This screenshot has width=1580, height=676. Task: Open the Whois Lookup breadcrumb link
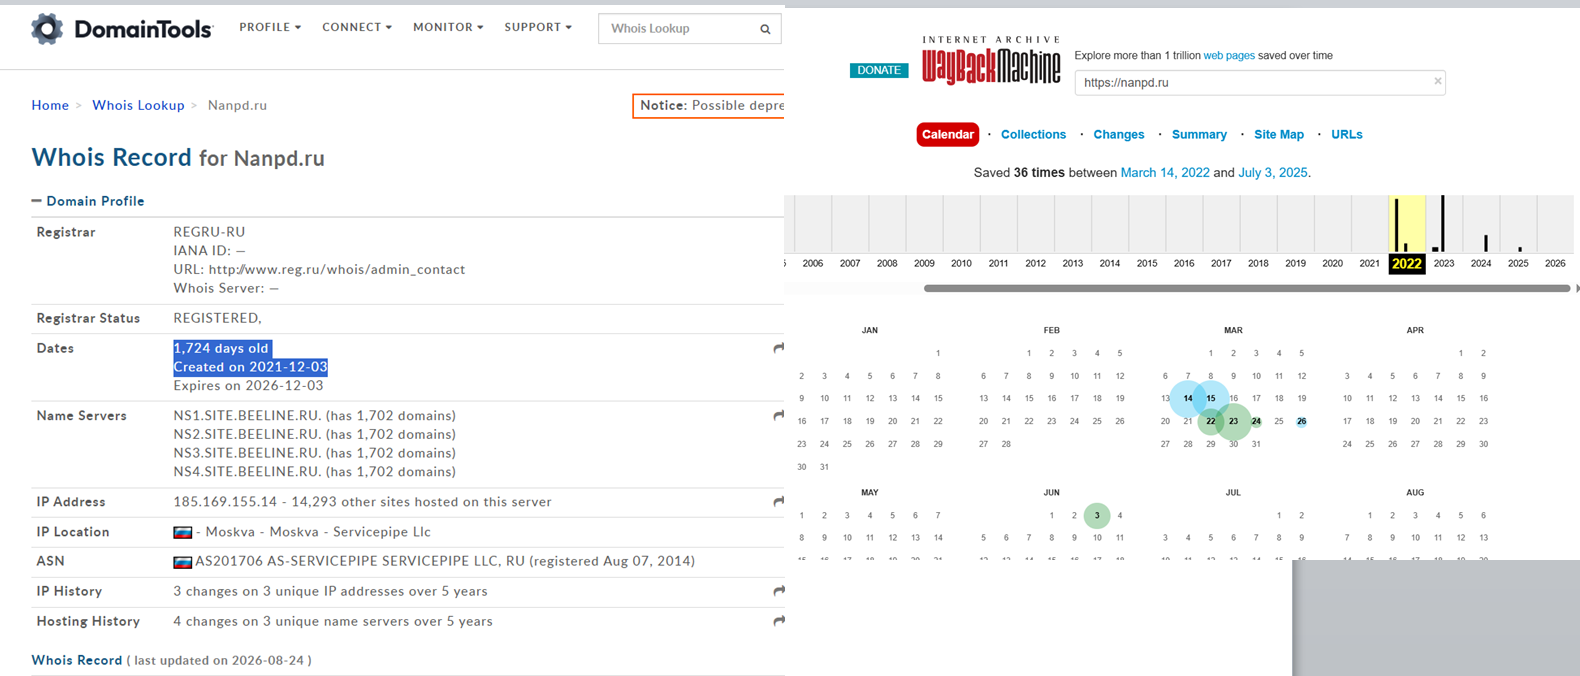point(138,105)
